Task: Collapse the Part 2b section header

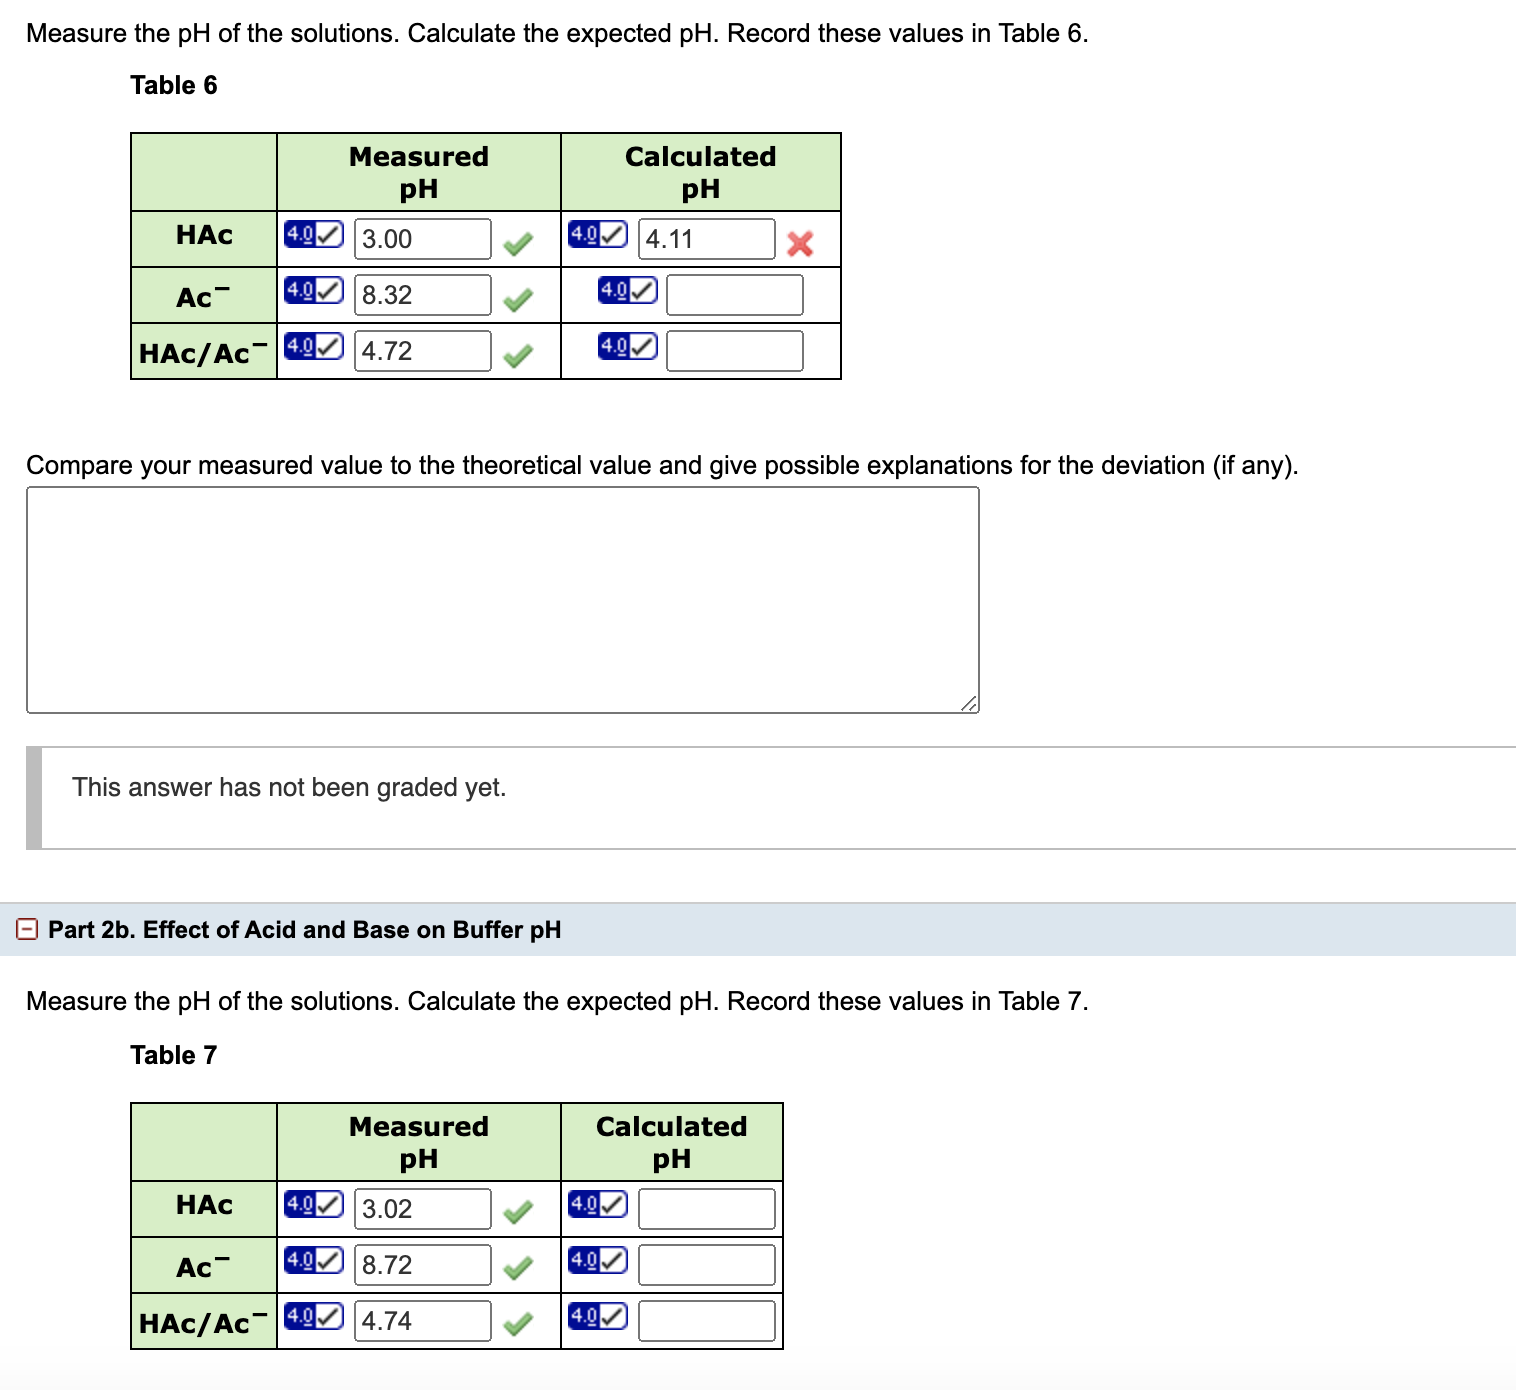Action: [x=26, y=929]
